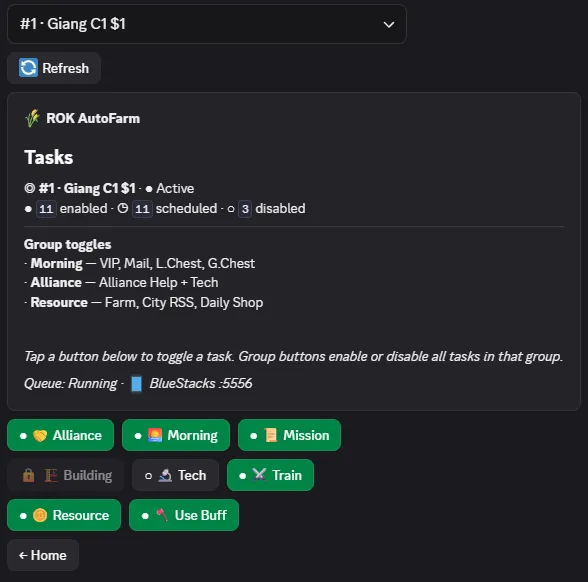Click the coin icon on Resource button

[40, 515]
